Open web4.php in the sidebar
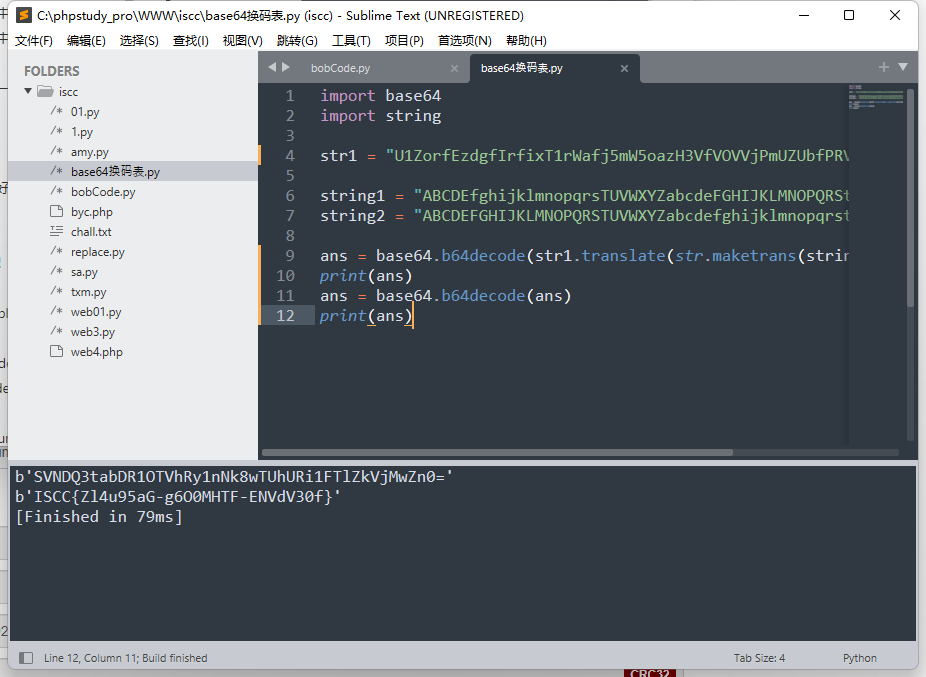The width and height of the screenshot is (926, 677). click(97, 352)
